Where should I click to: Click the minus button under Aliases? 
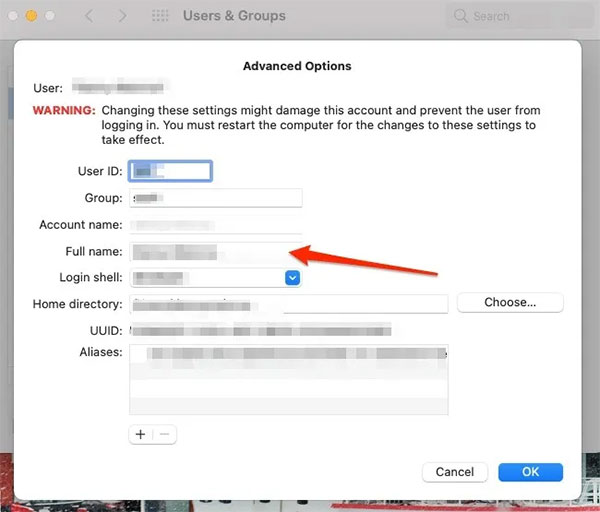[x=165, y=434]
